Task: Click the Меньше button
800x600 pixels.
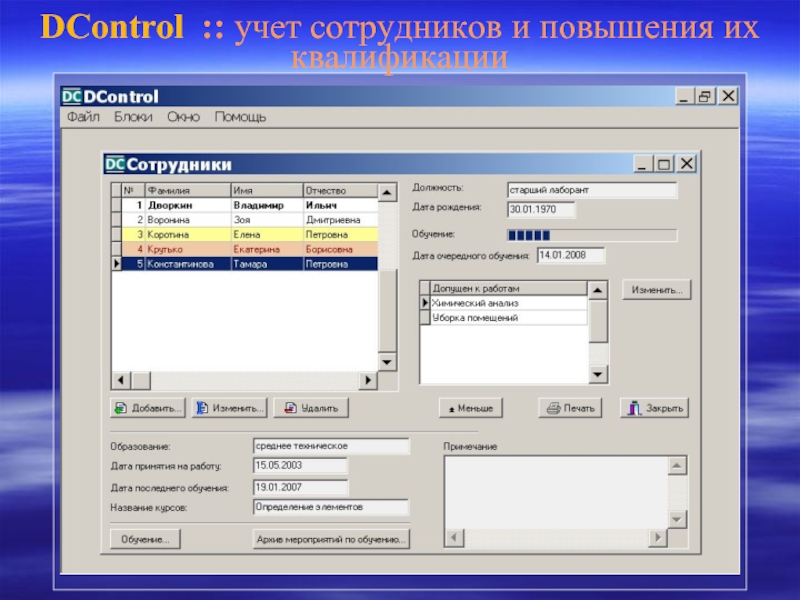Action: (x=470, y=408)
